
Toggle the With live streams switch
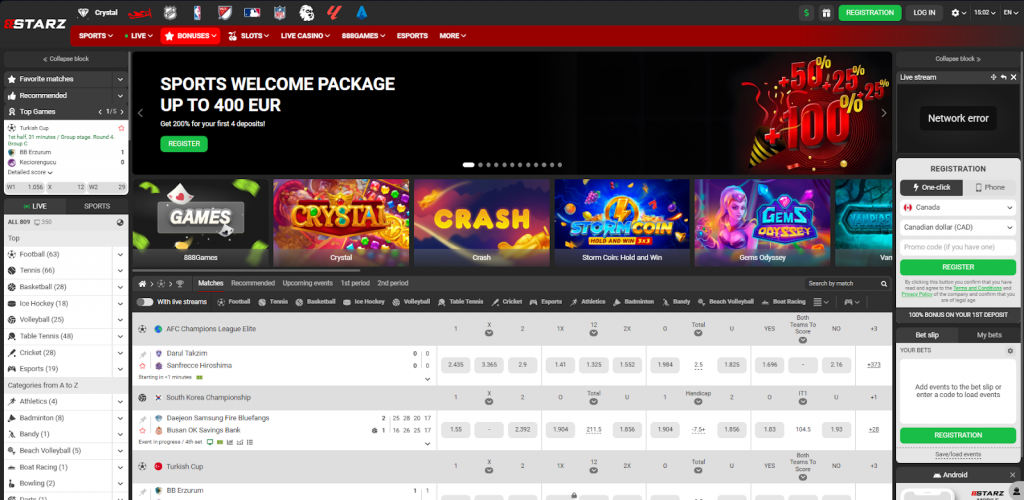pos(145,302)
